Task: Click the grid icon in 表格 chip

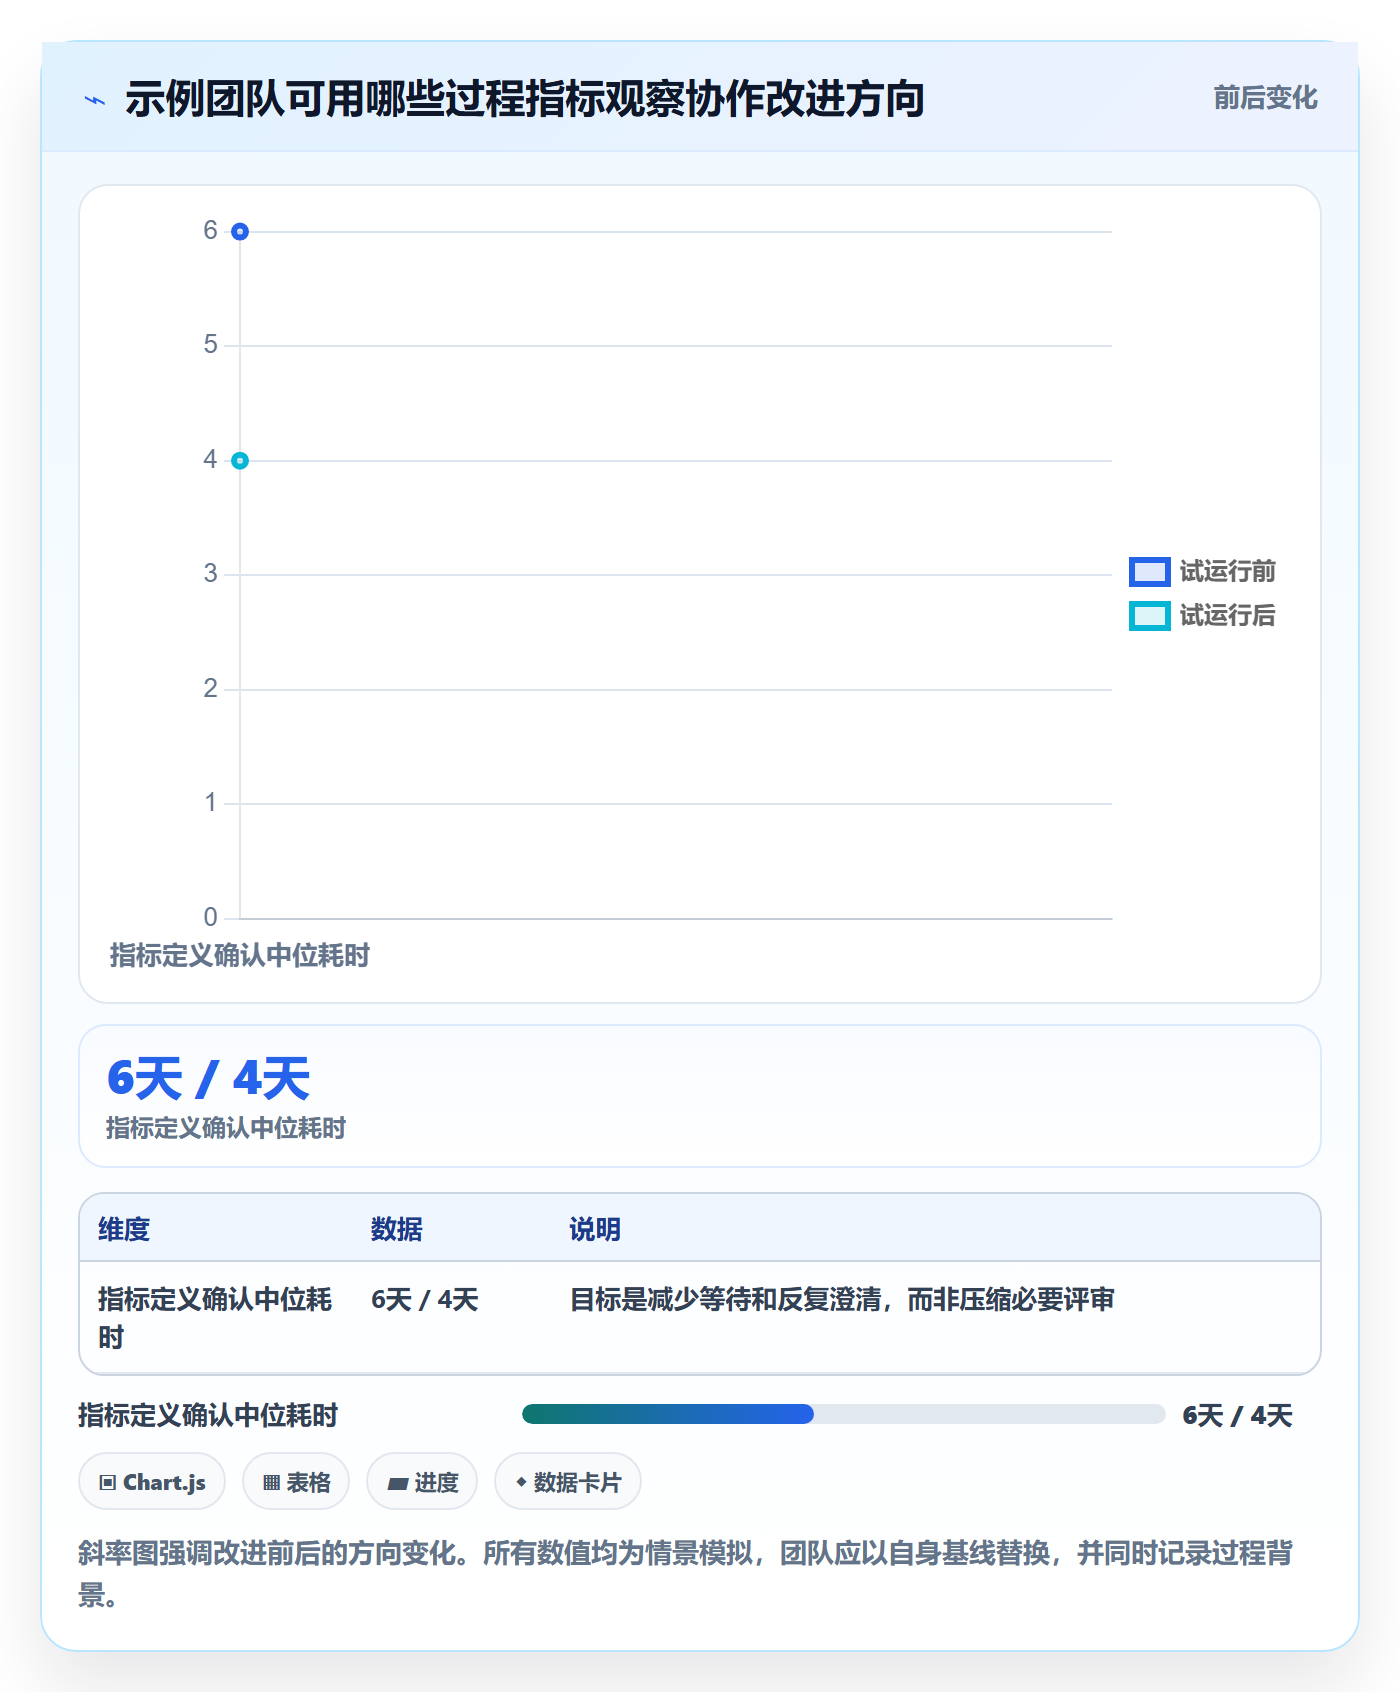Action: 271,1482
